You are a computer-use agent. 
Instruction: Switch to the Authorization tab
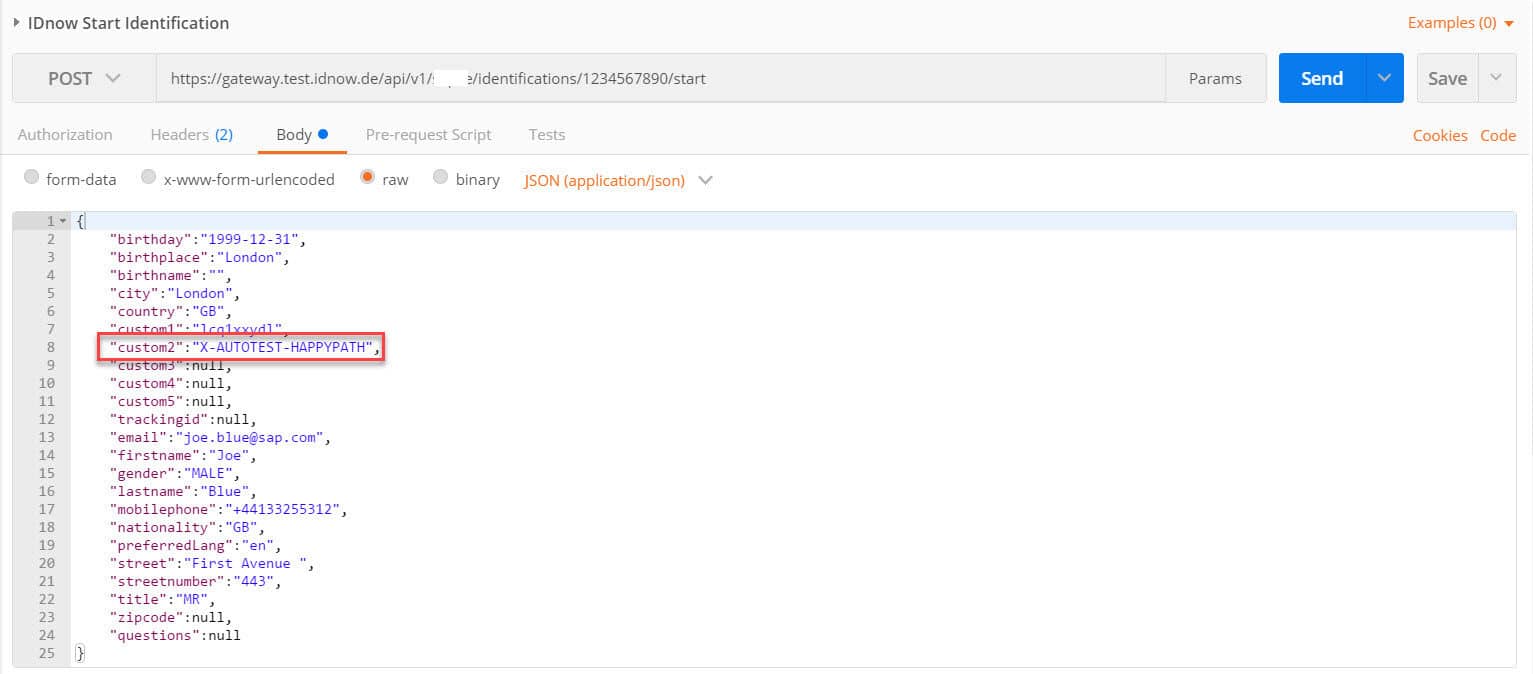pyautogui.click(x=65, y=134)
